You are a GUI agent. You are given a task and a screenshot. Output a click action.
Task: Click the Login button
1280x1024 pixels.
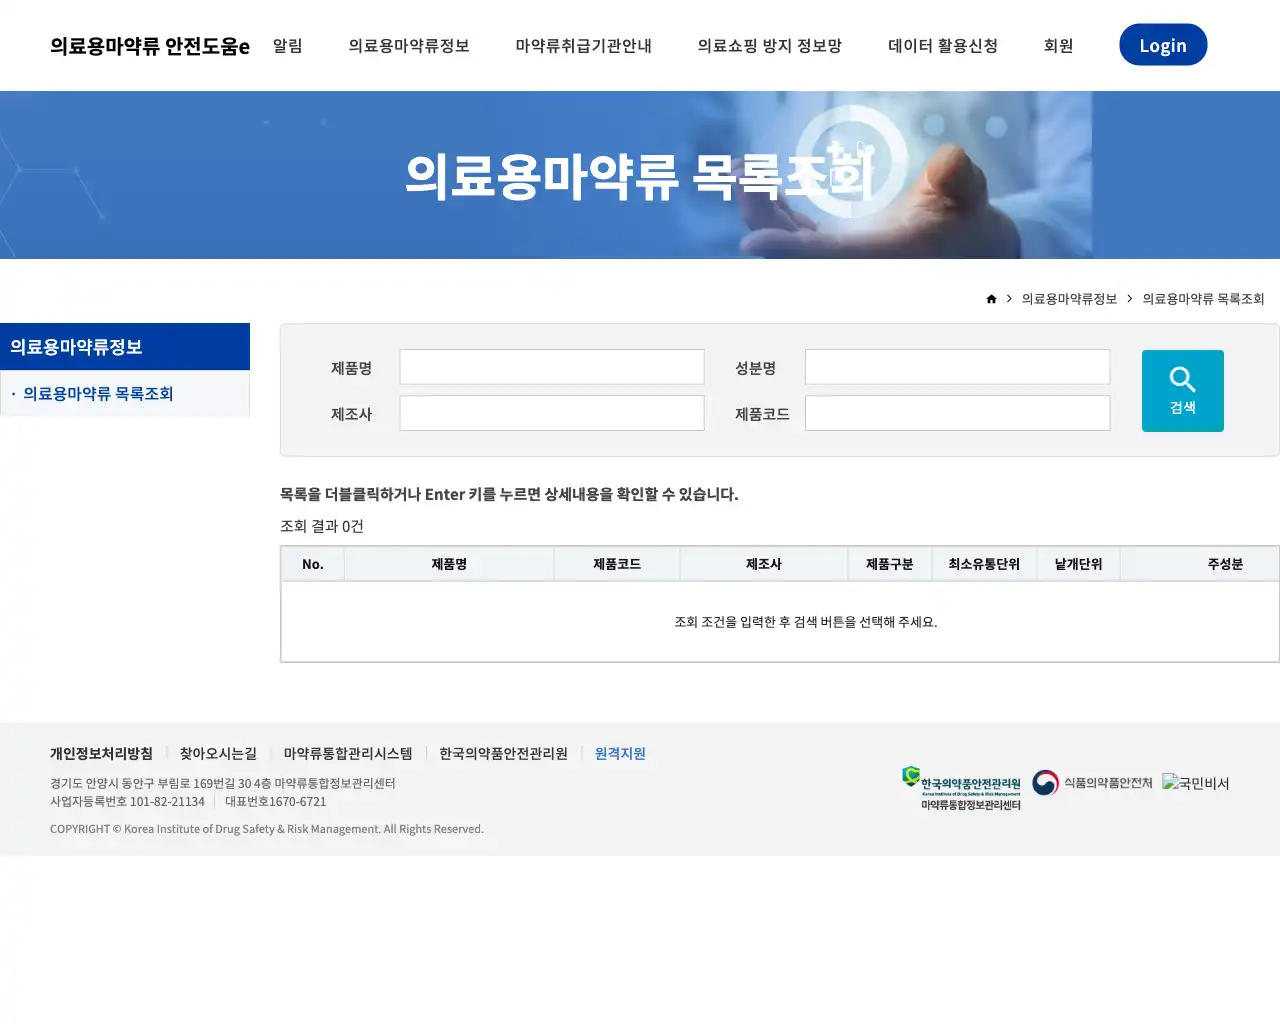coord(1163,45)
